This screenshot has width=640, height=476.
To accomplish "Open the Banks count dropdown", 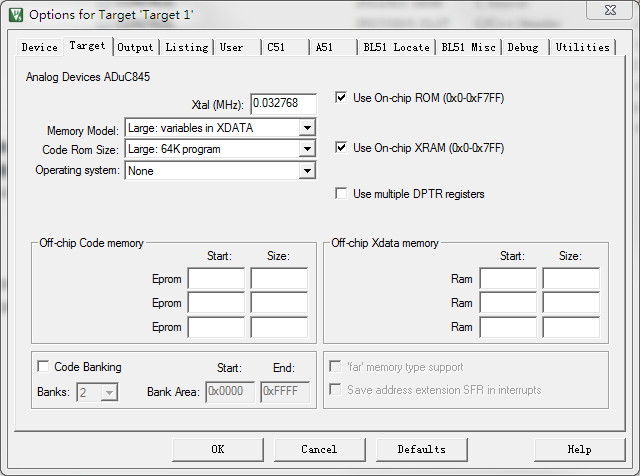I will pyautogui.click(x=109, y=392).
